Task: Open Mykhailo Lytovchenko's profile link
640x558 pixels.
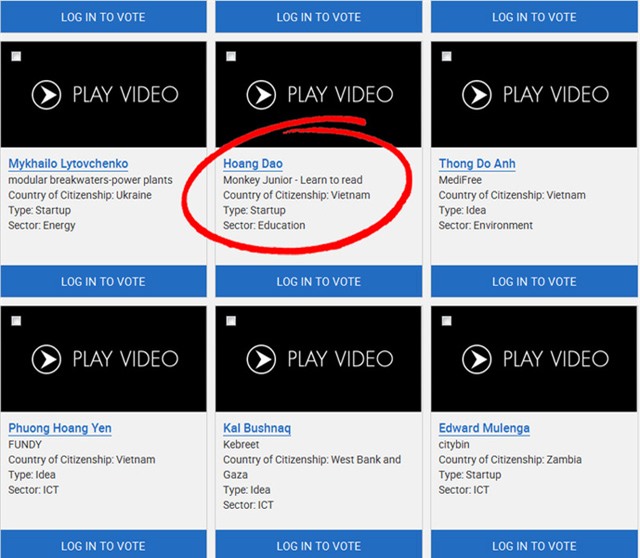Action: point(68,164)
